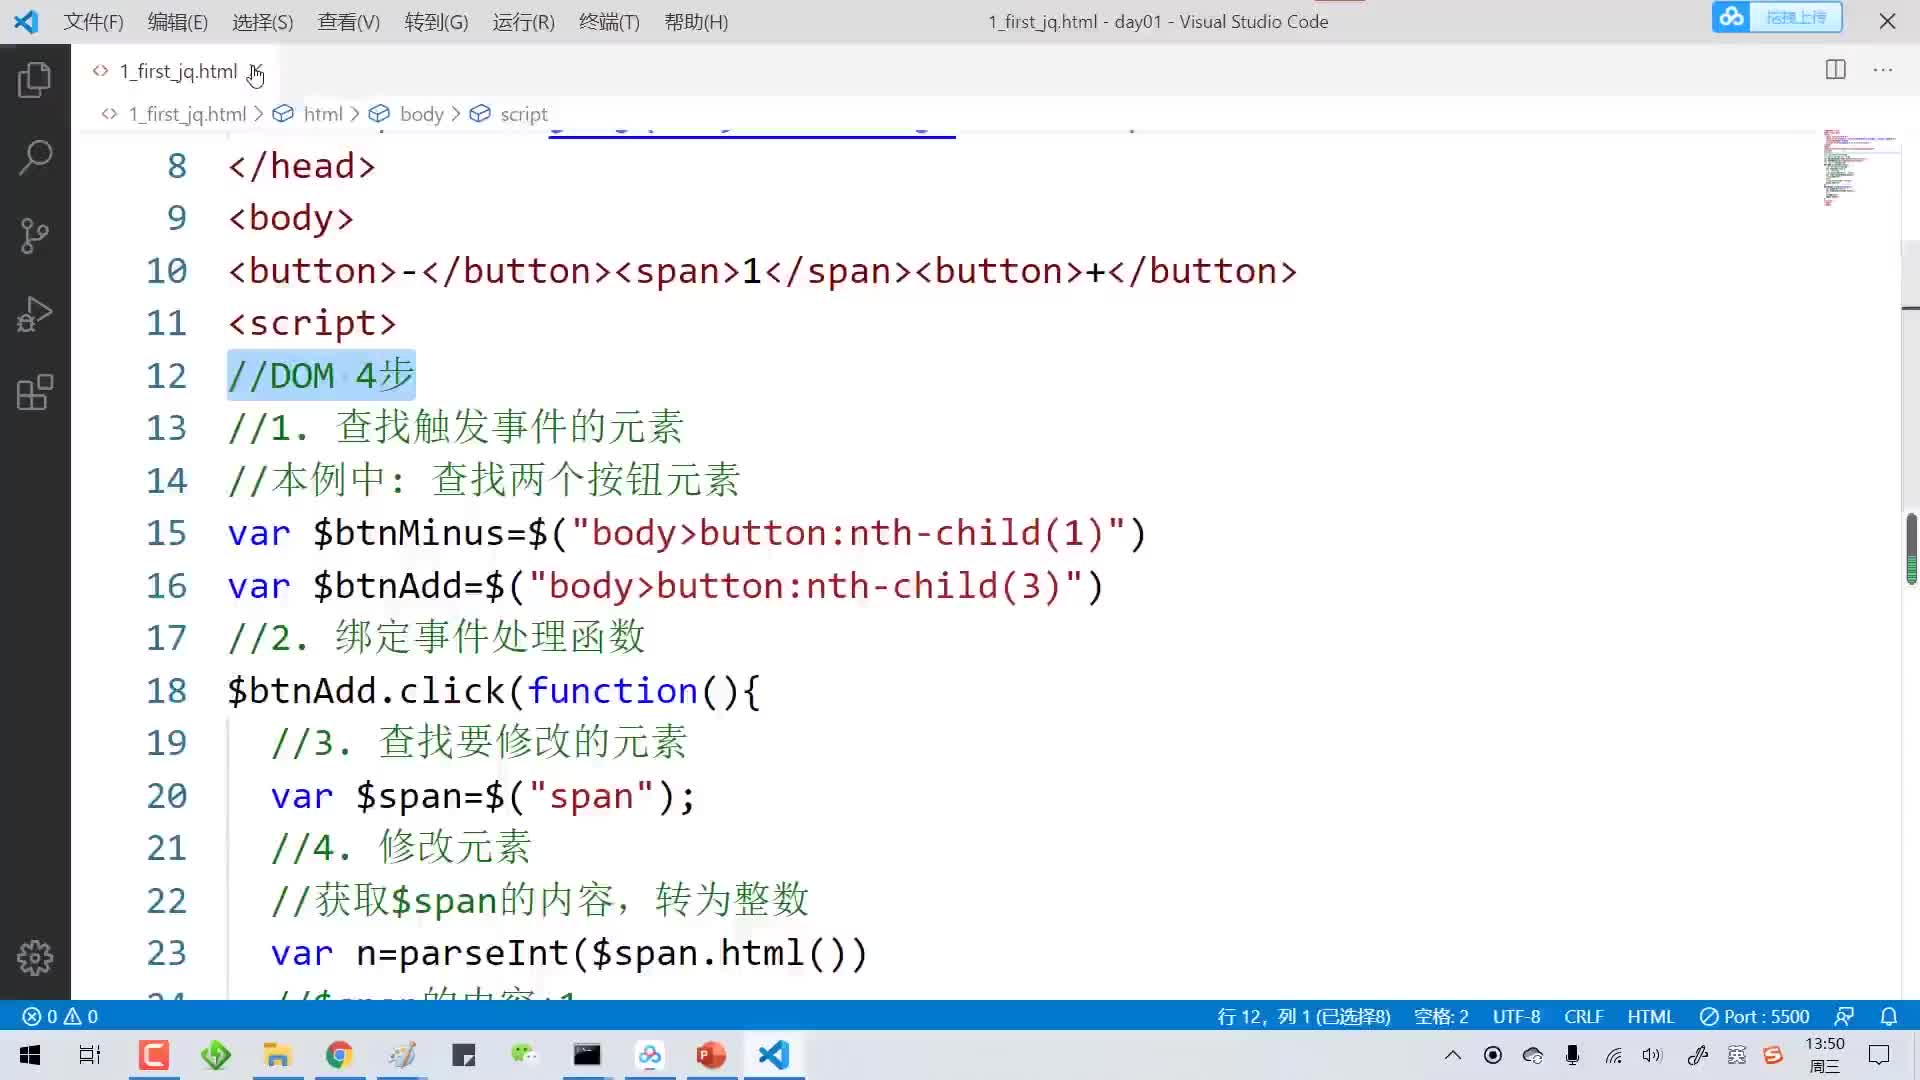Open the Baidu cloud app on the taskbar
This screenshot has height=1080, width=1920.
650,1055
